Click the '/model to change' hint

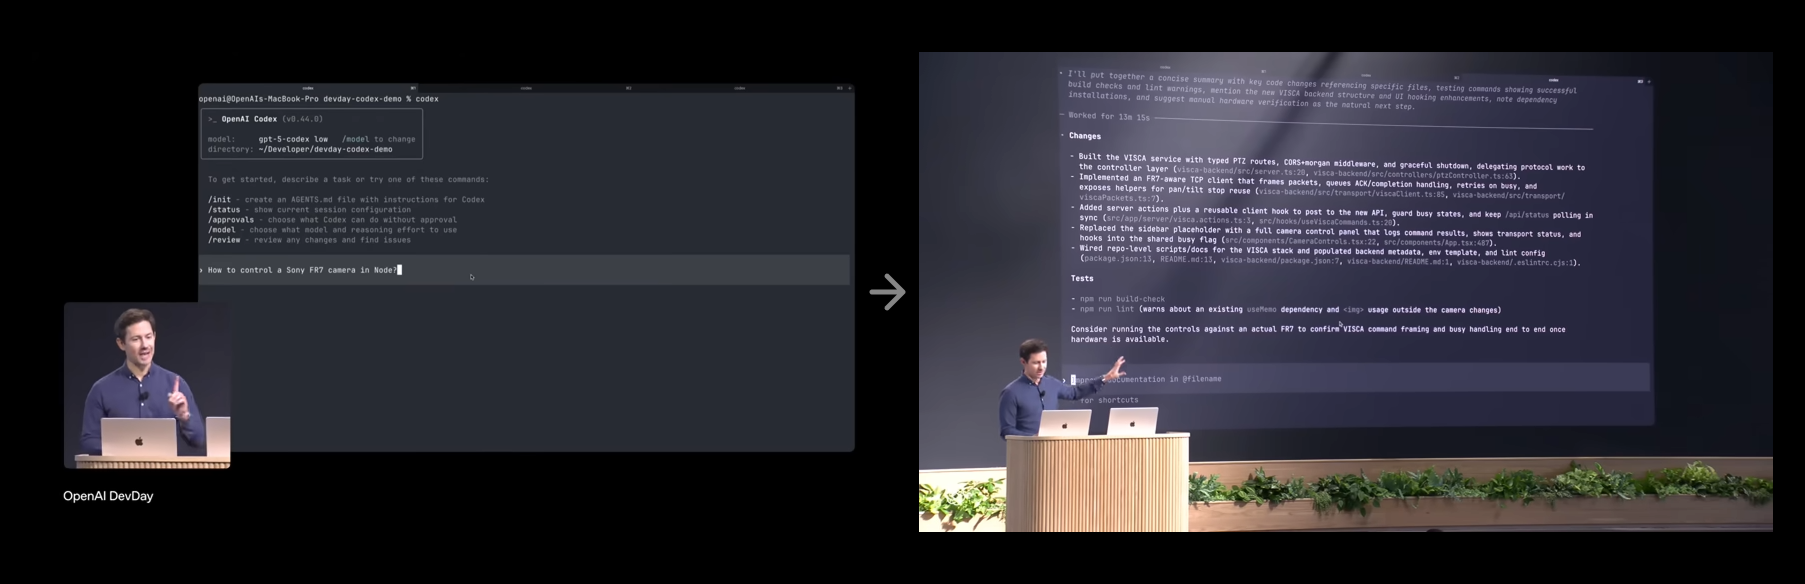(x=379, y=139)
